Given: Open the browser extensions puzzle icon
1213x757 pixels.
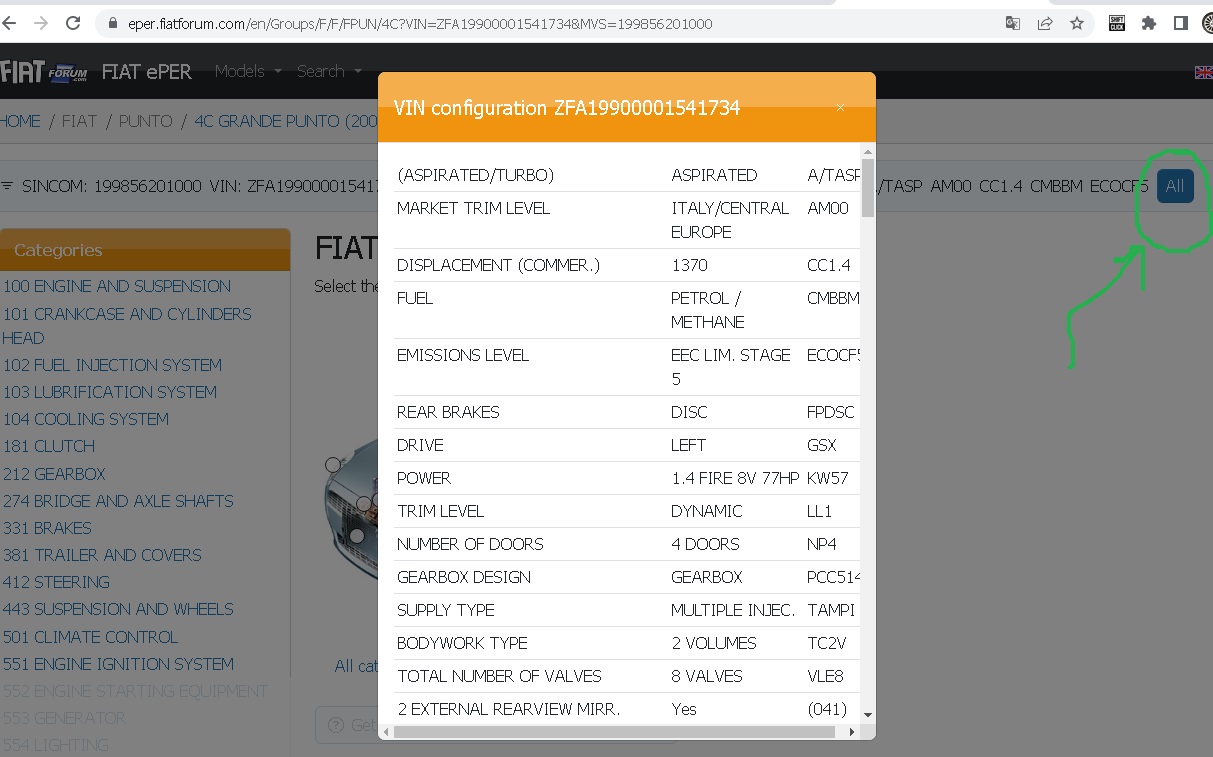Looking at the screenshot, I should (1149, 23).
